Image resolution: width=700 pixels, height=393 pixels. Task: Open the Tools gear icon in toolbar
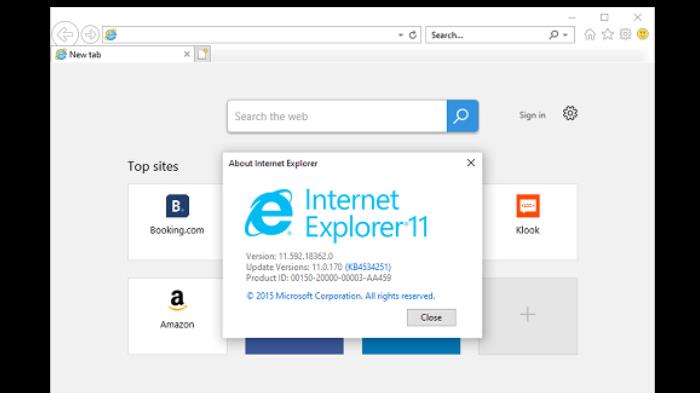click(x=625, y=34)
